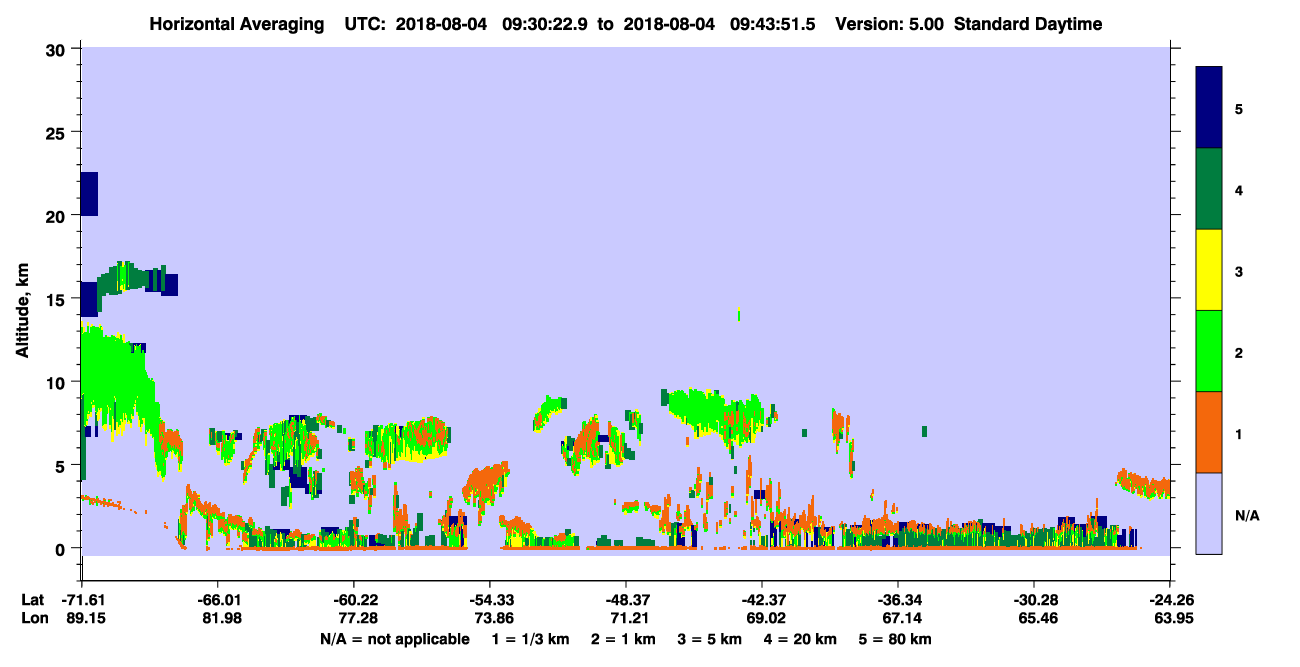
Task: Click the lavender N/A swatch
Action: click(1209, 512)
